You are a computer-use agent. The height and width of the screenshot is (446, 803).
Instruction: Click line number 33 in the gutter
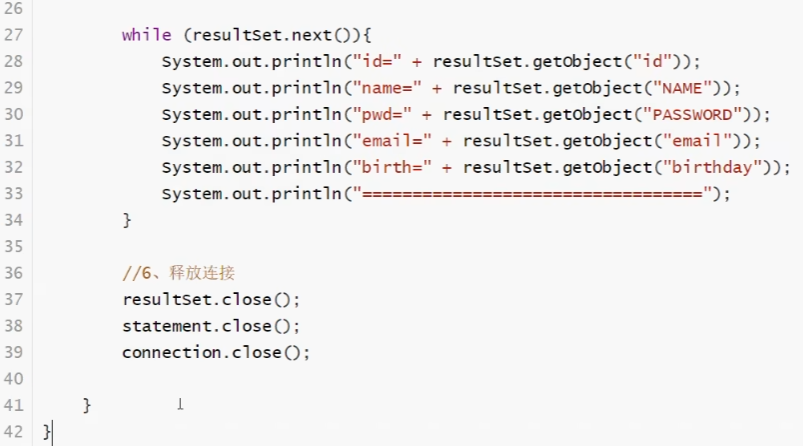pyautogui.click(x=14, y=194)
